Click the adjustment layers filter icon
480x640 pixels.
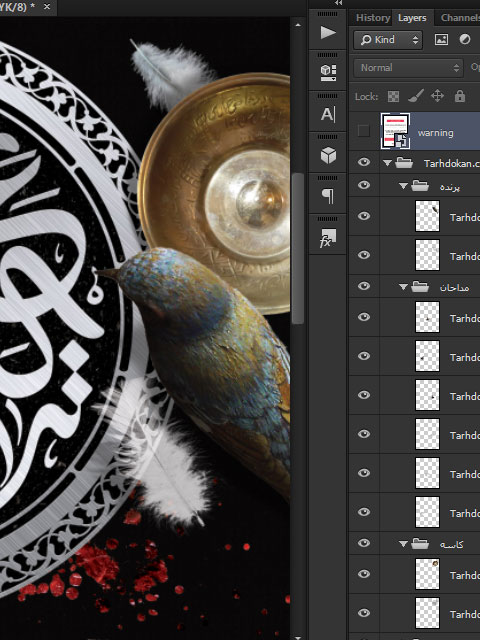(465, 40)
